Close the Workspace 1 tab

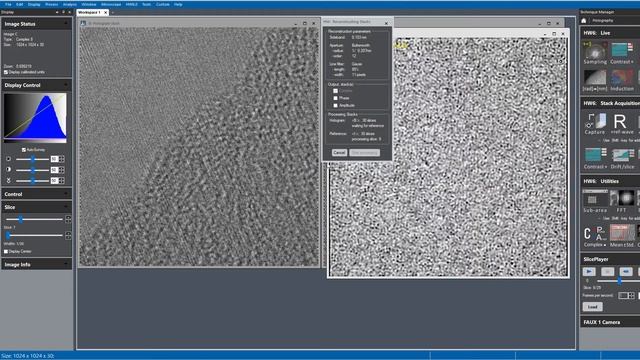[106, 13]
